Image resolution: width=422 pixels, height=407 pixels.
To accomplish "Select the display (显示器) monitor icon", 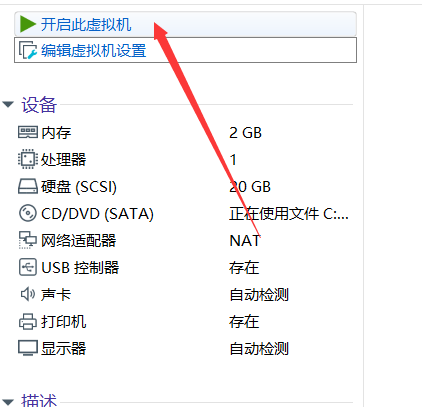I will pyautogui.click(x=28, y=348).
